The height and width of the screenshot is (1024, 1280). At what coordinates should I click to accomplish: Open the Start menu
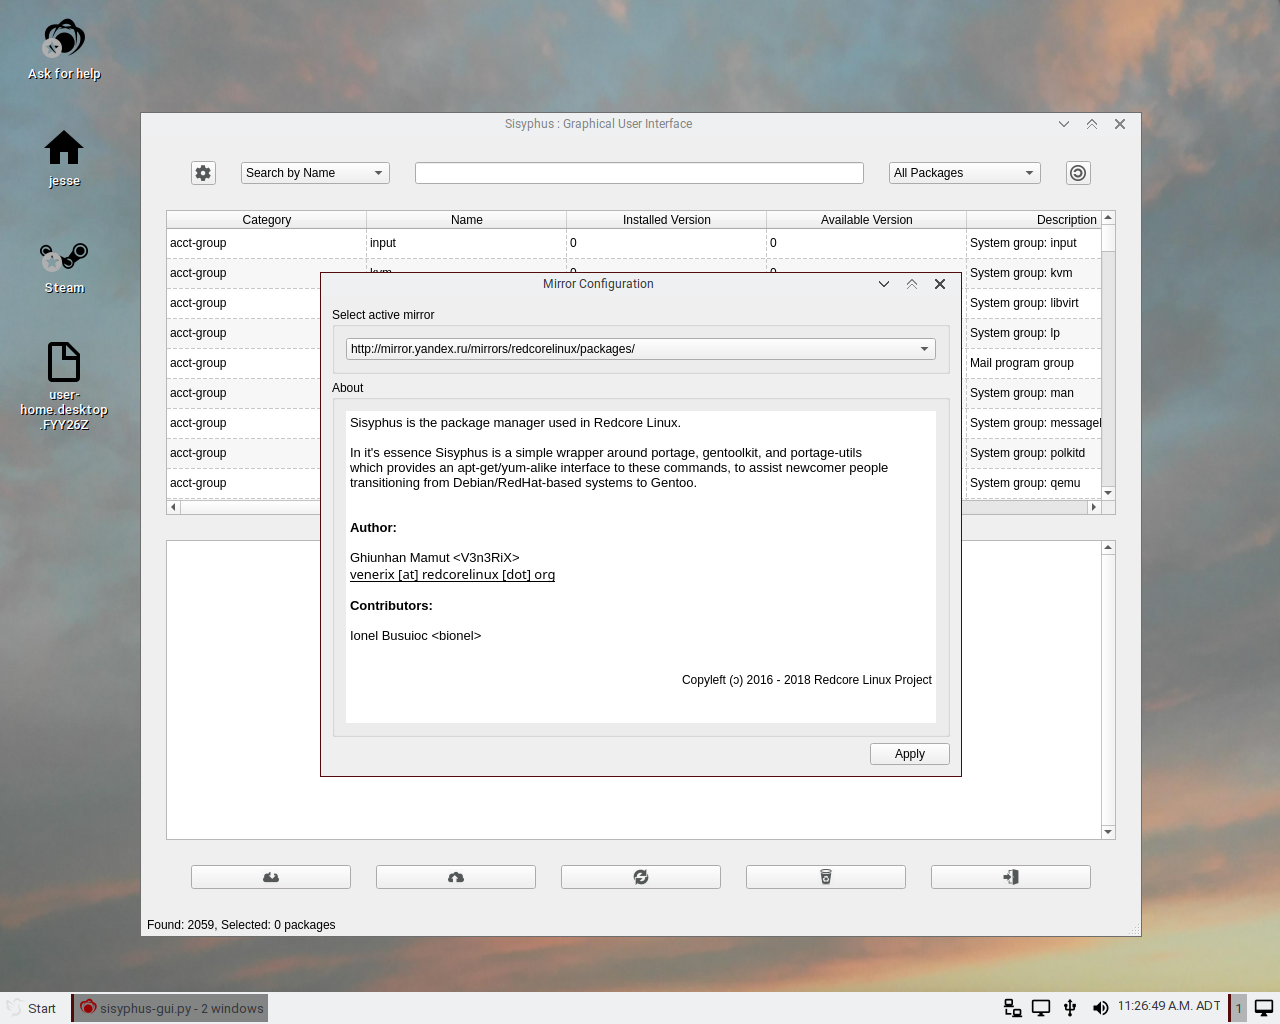[x=32, y=1008]
